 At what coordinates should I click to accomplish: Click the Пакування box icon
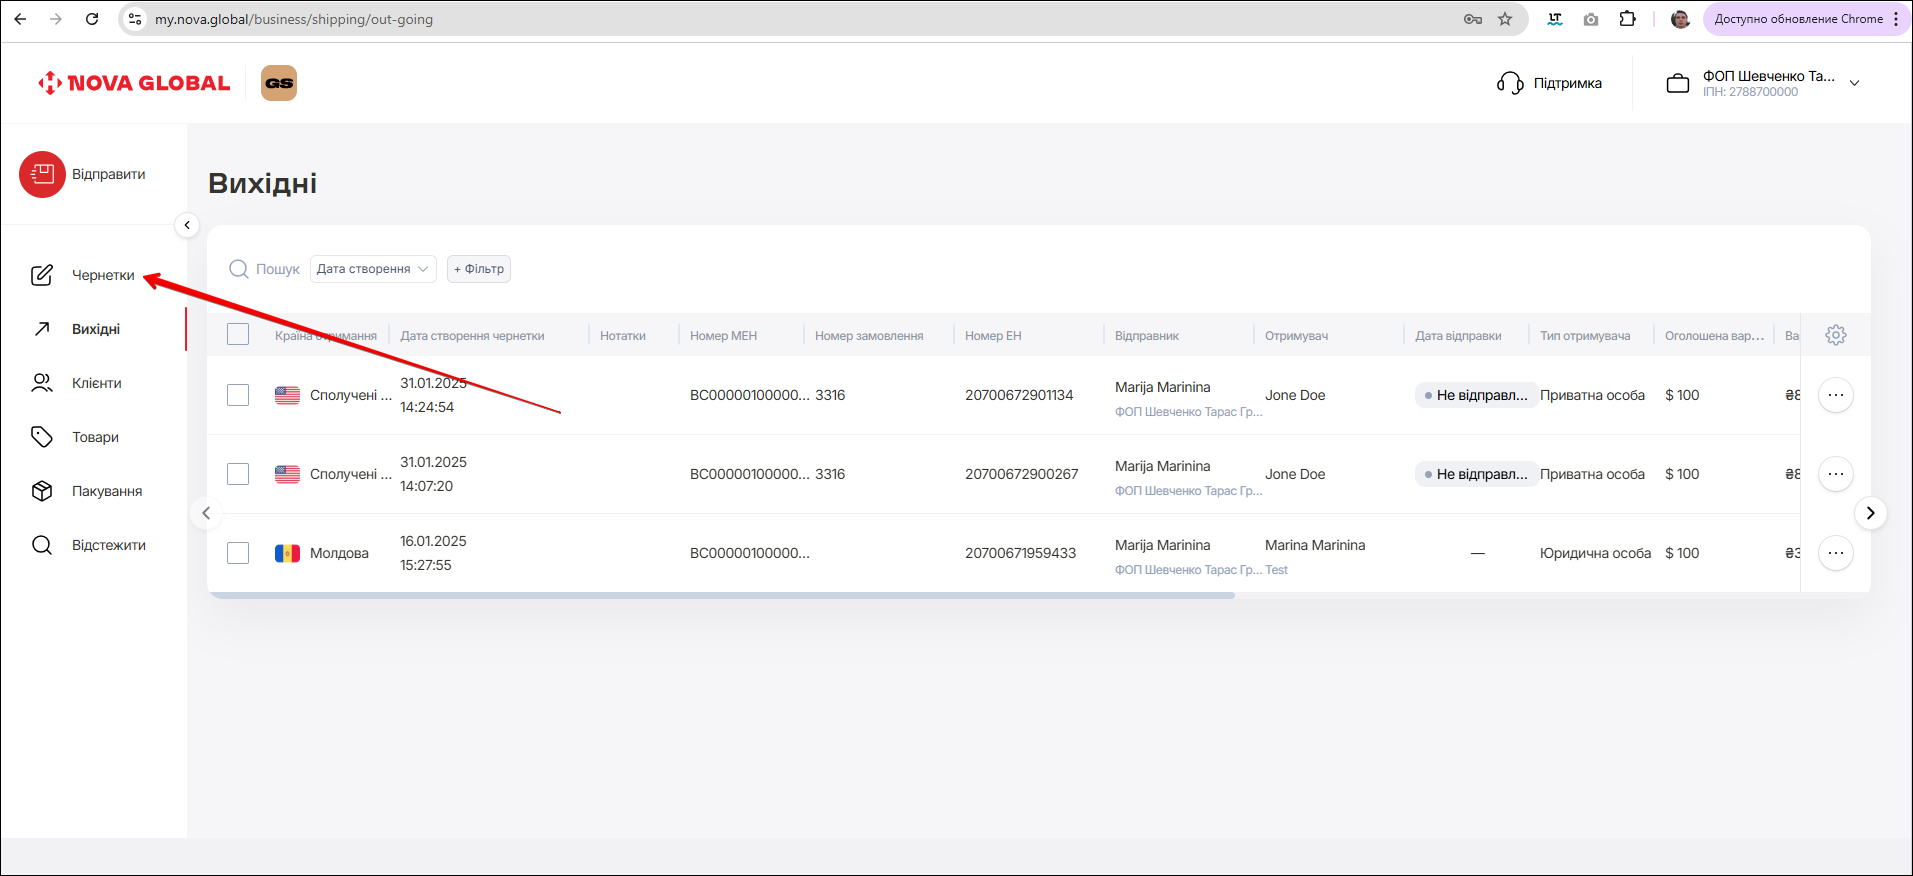tap(42, 491)
